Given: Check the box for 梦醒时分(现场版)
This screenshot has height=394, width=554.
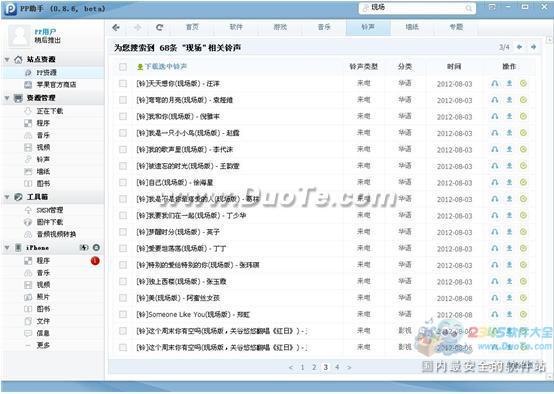Looking at the screenshot, I should 123,232.
